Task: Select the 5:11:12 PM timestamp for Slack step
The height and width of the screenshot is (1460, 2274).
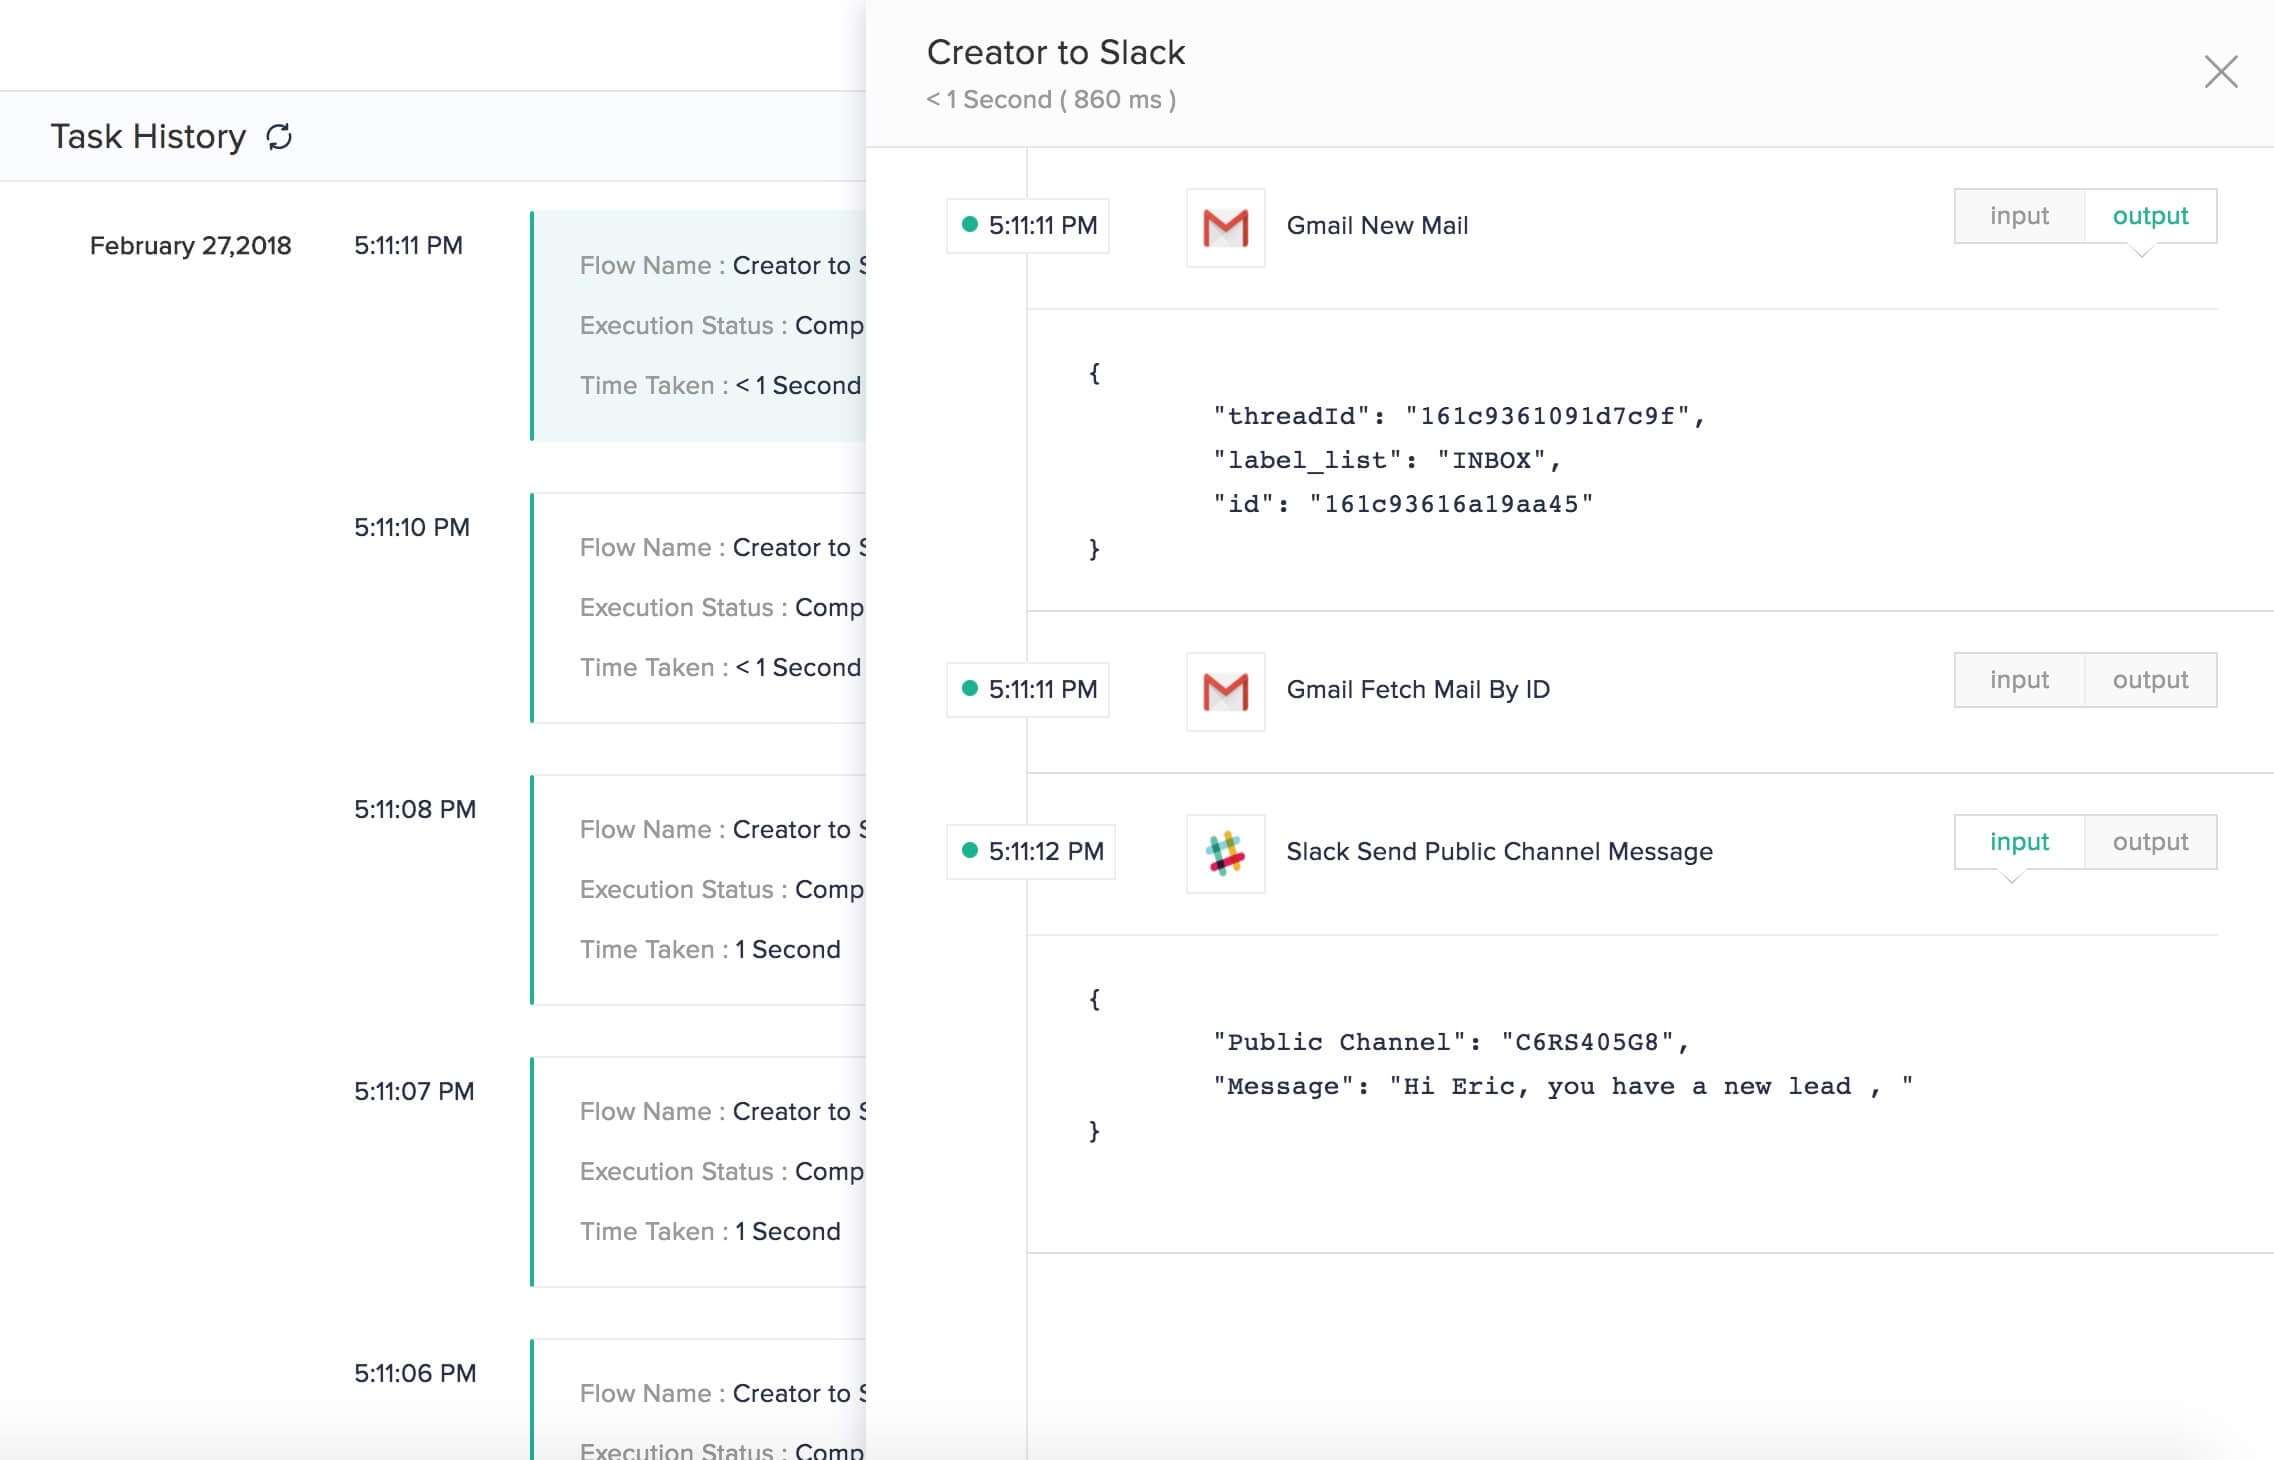Action: (1031, 852)
